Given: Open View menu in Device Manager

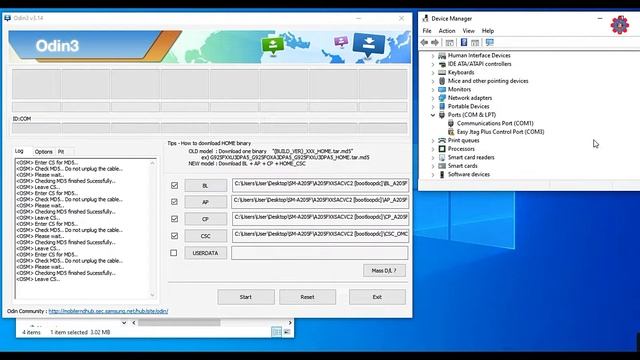Looking at the screenshot, I should 469,31.
